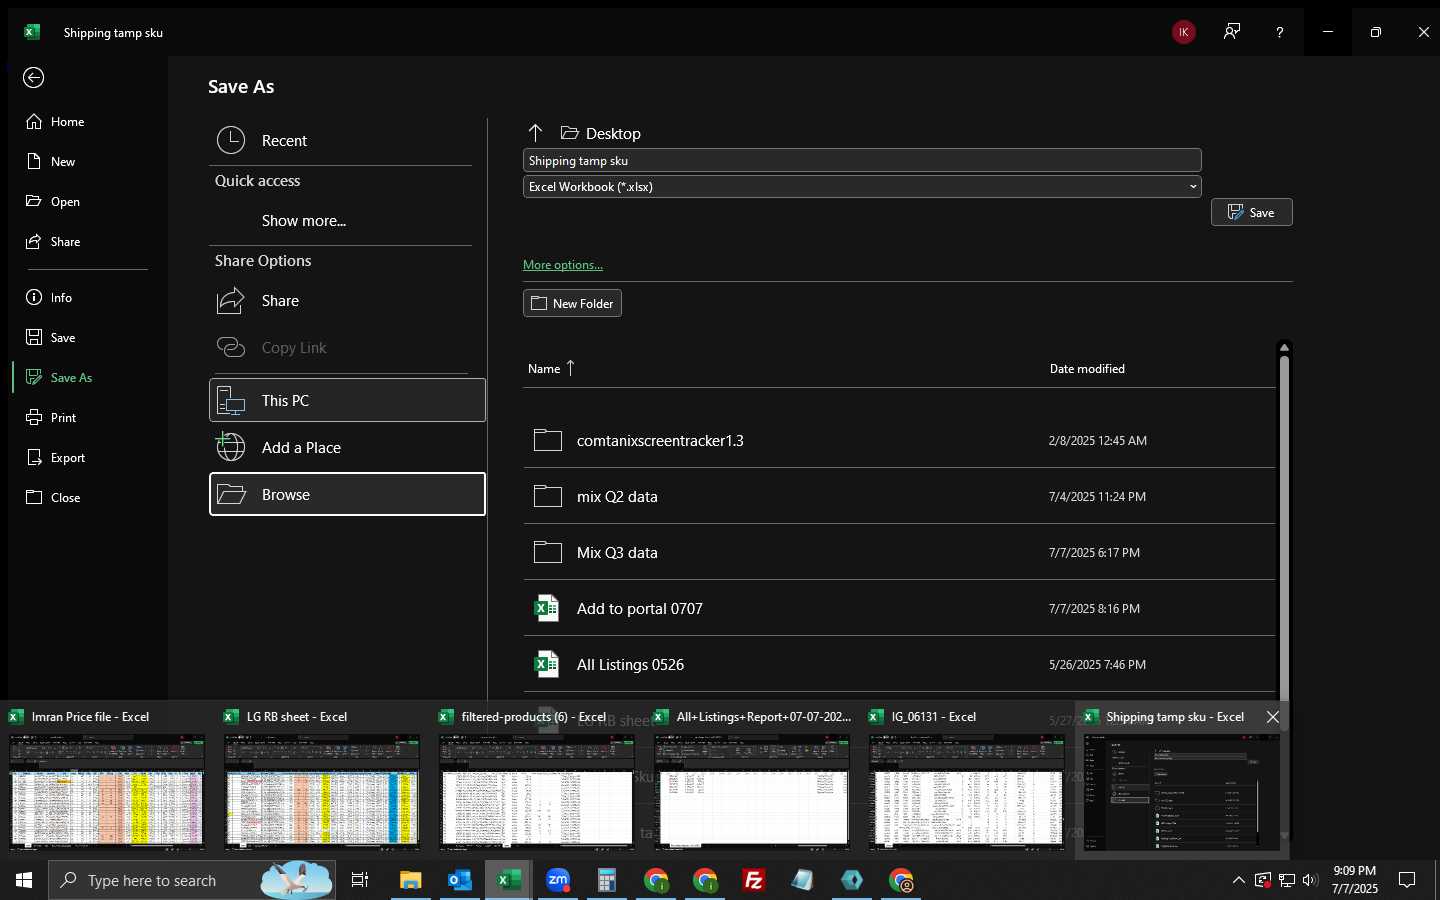Image resolution: width=1440 pixels, height=900 pixels.
Task: Click the volume speaker tray icon
Action: click(1310, 880)
